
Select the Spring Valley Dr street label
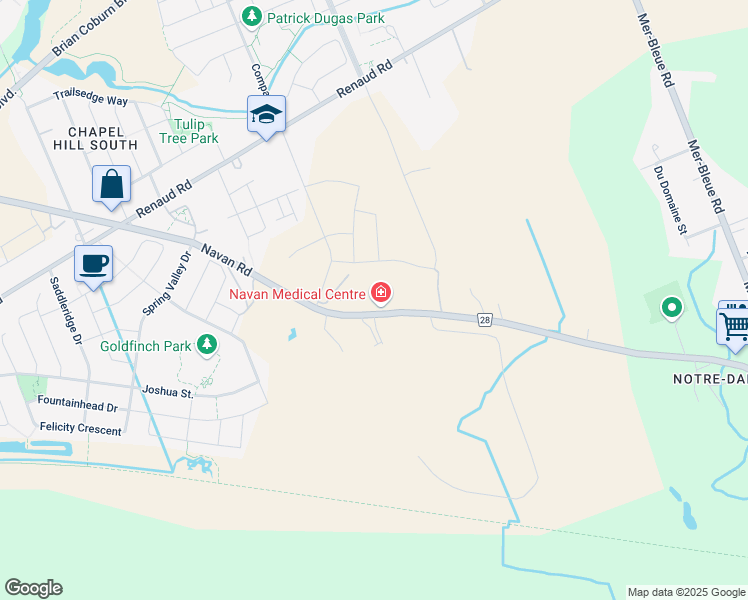point(167,283)
